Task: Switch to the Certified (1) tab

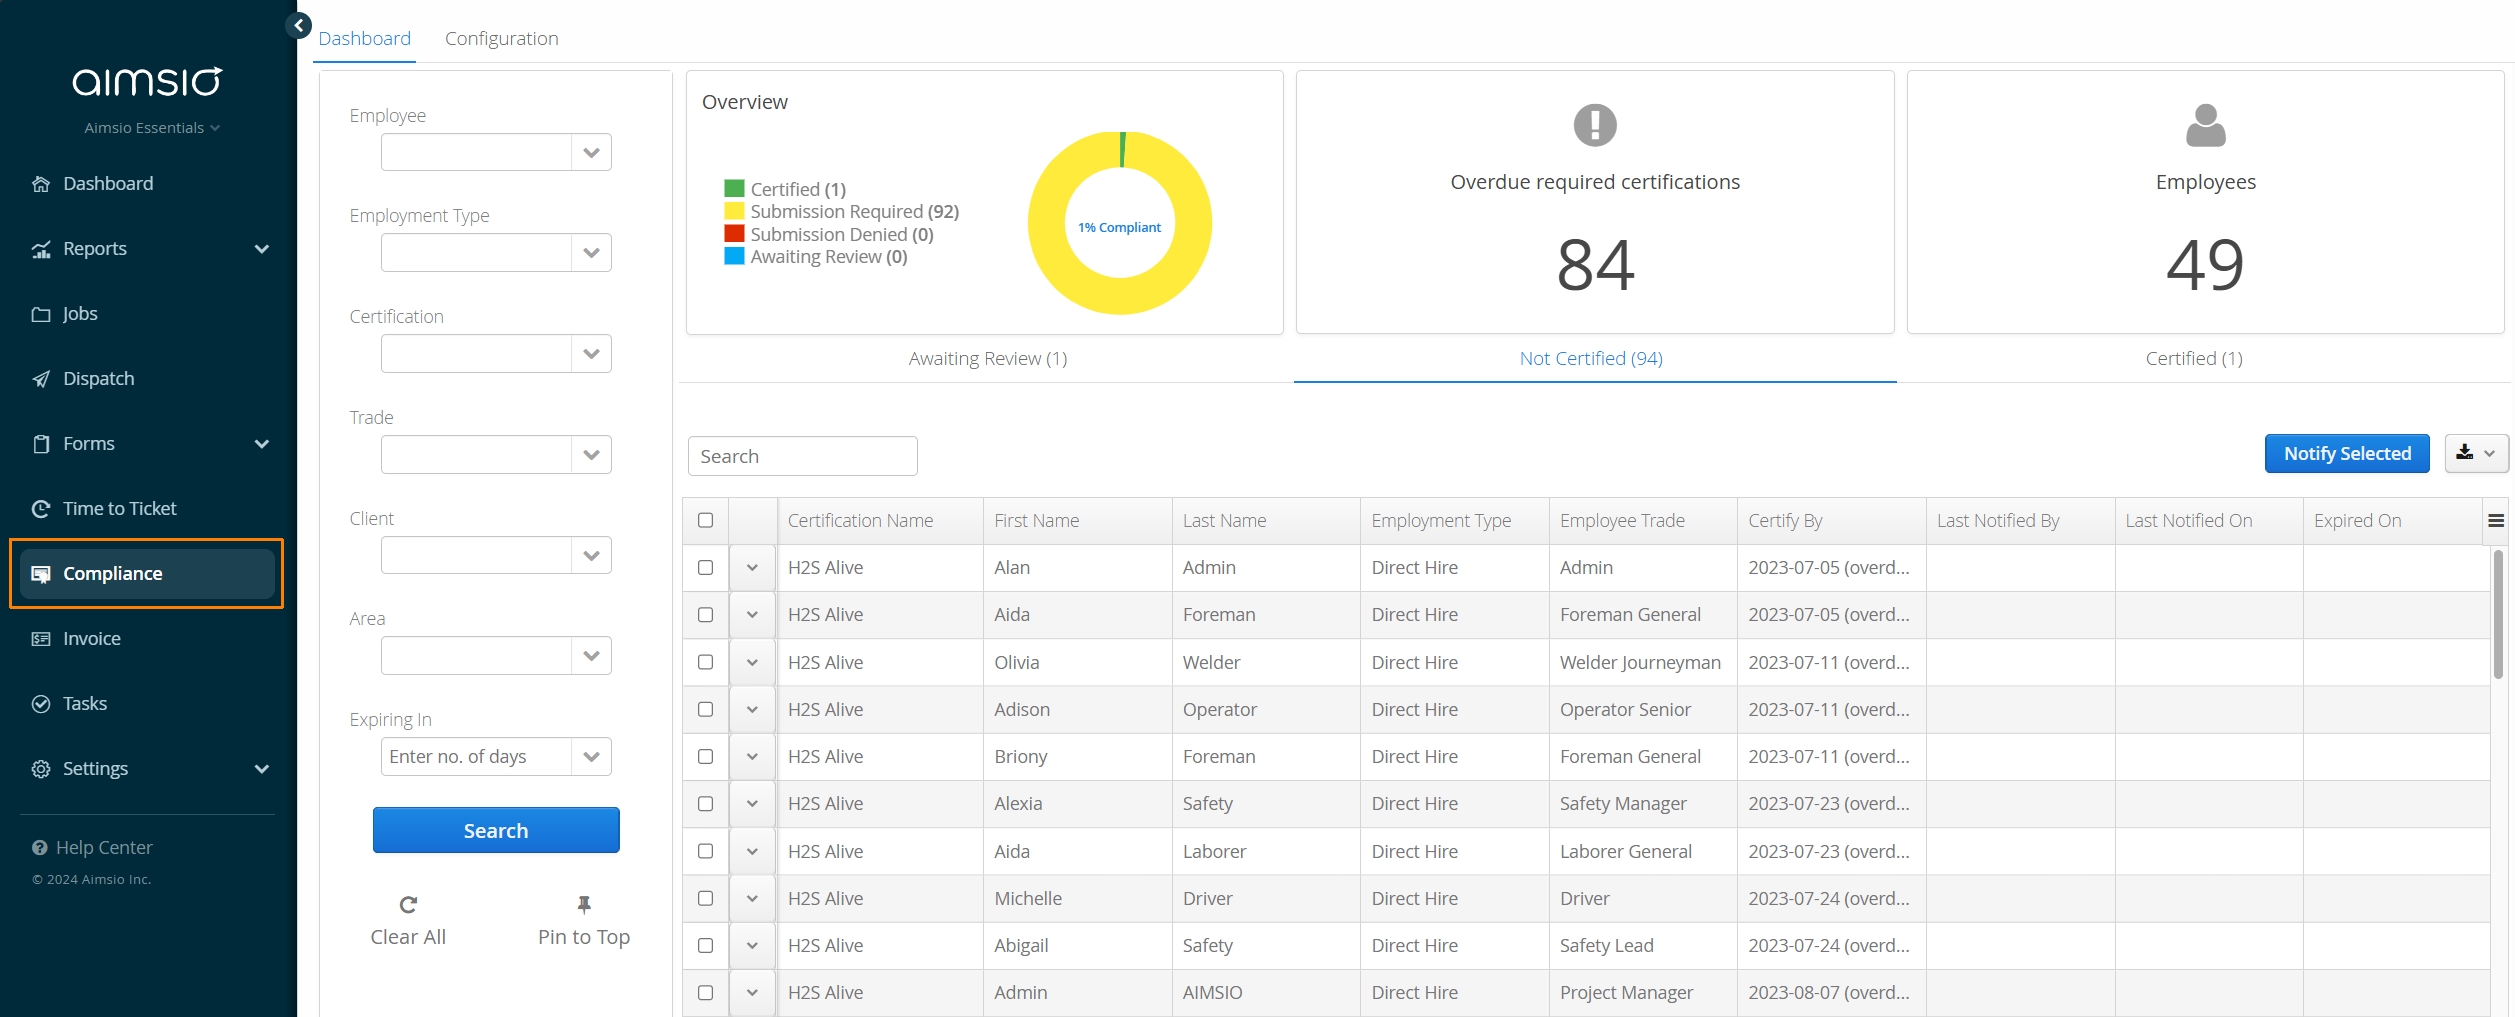Action: pyautogui.click(x=2194, y=359)
